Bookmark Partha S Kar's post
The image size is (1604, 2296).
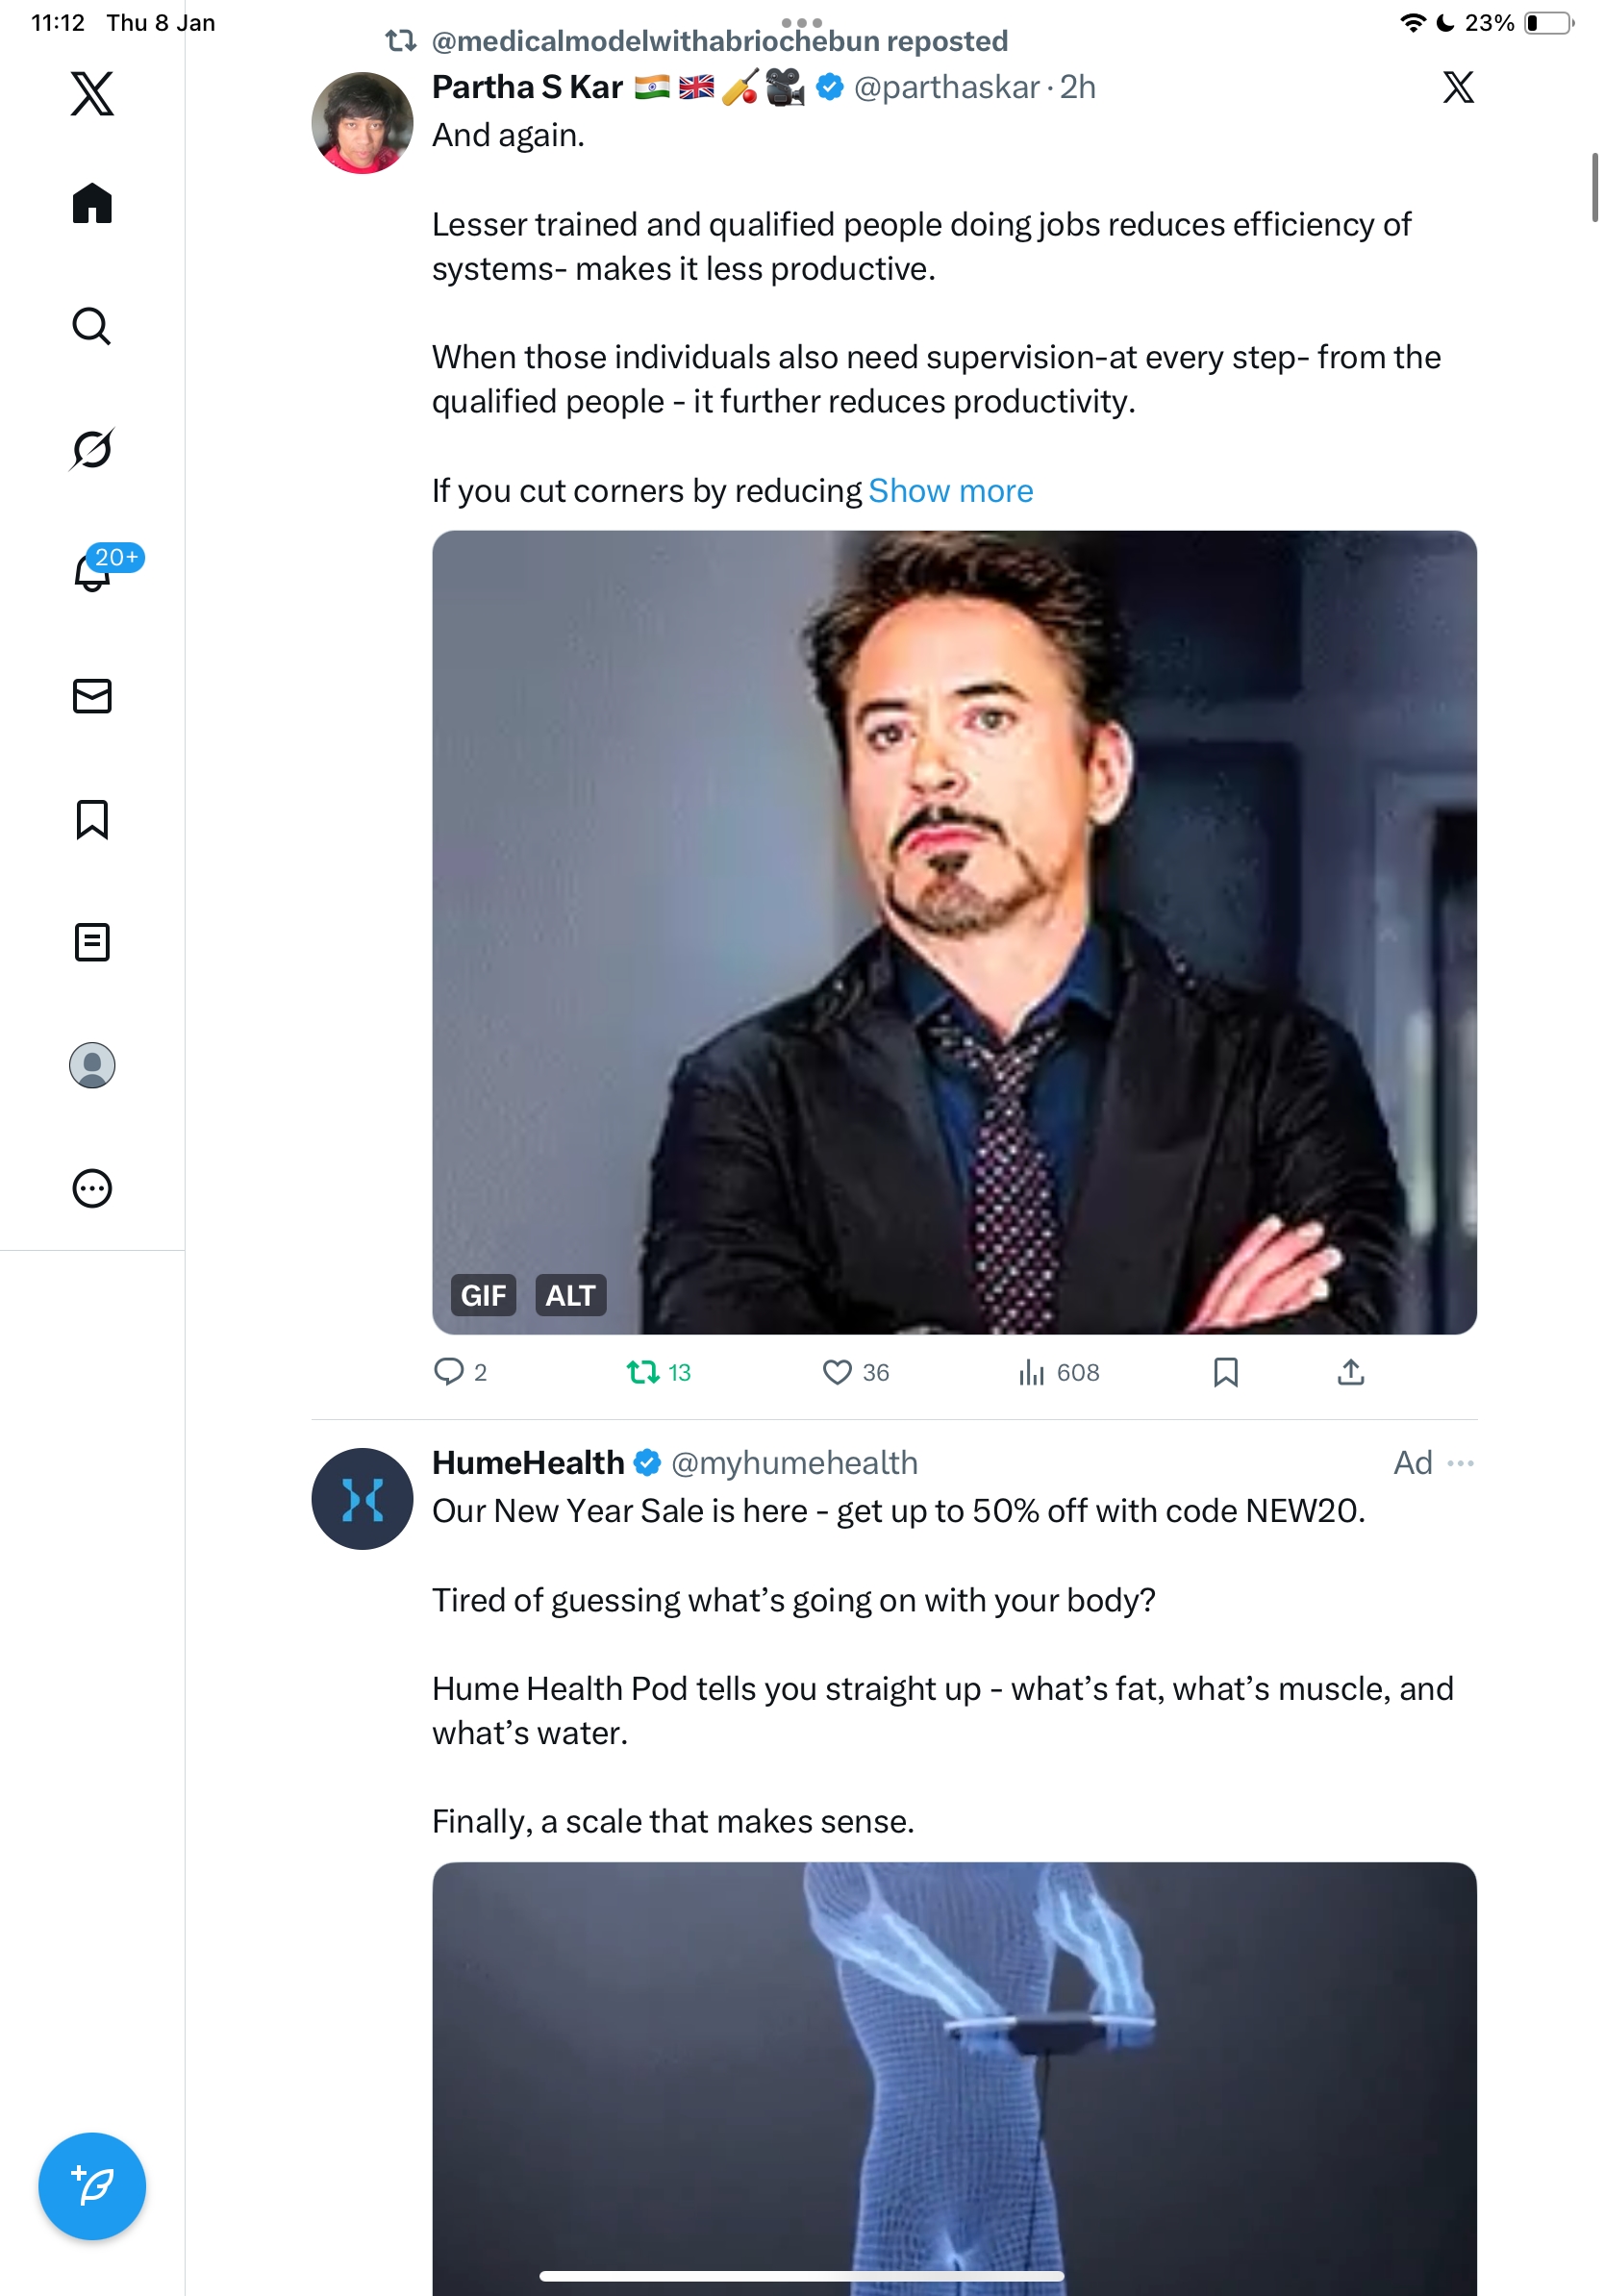[1225, 1372]
